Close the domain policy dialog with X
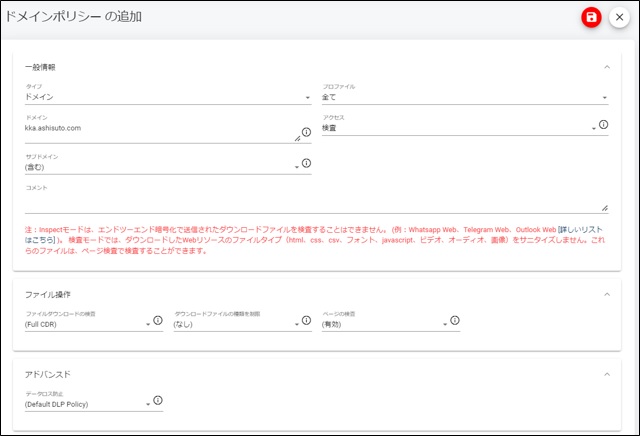The image size is (640, 436). [x=619, y=18]
